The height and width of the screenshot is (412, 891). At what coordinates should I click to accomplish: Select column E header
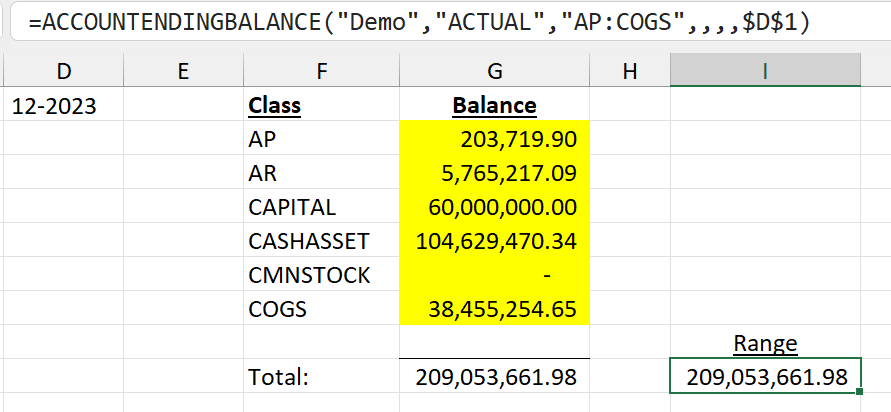pos(183,70)
